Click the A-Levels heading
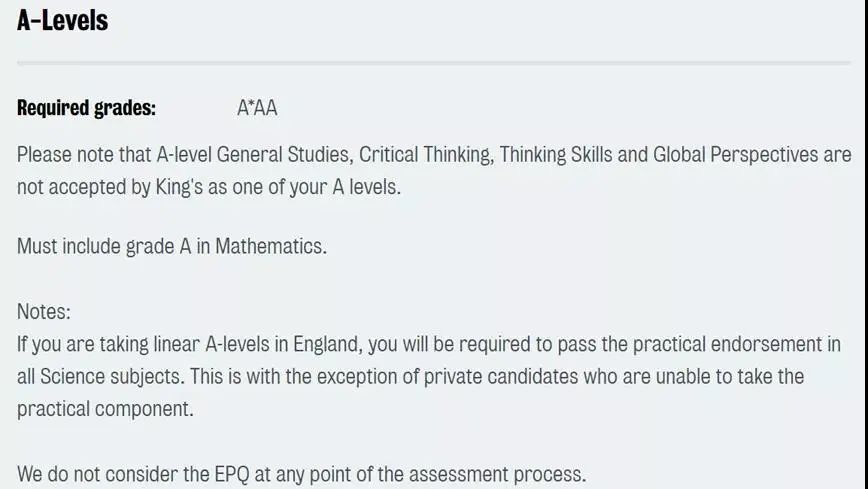The width and height of the screenshot is (868, 489). coord(63,20)
